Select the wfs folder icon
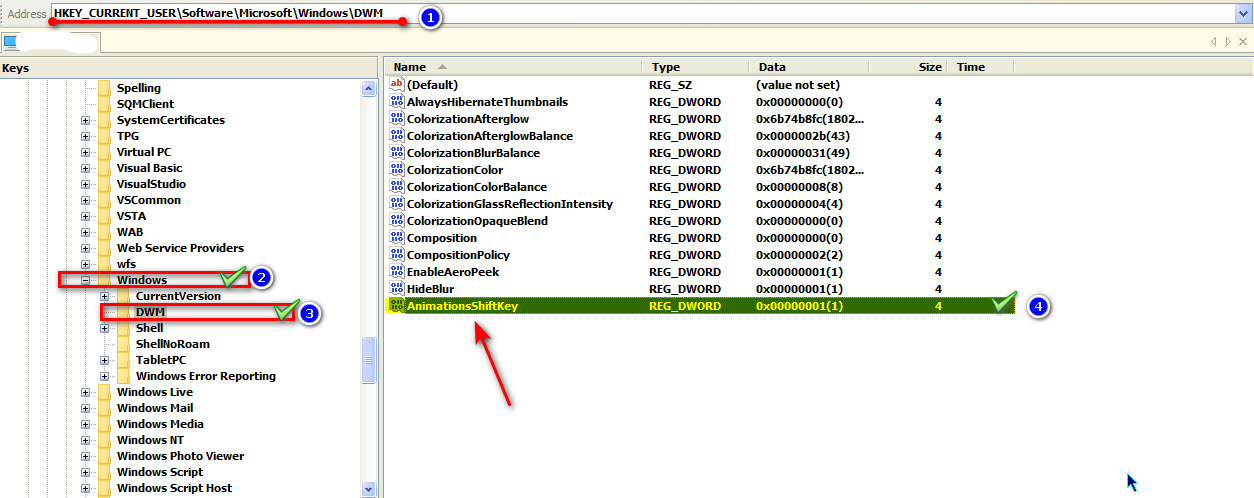This screenshot has height=498, width=1254. [105, 264]
